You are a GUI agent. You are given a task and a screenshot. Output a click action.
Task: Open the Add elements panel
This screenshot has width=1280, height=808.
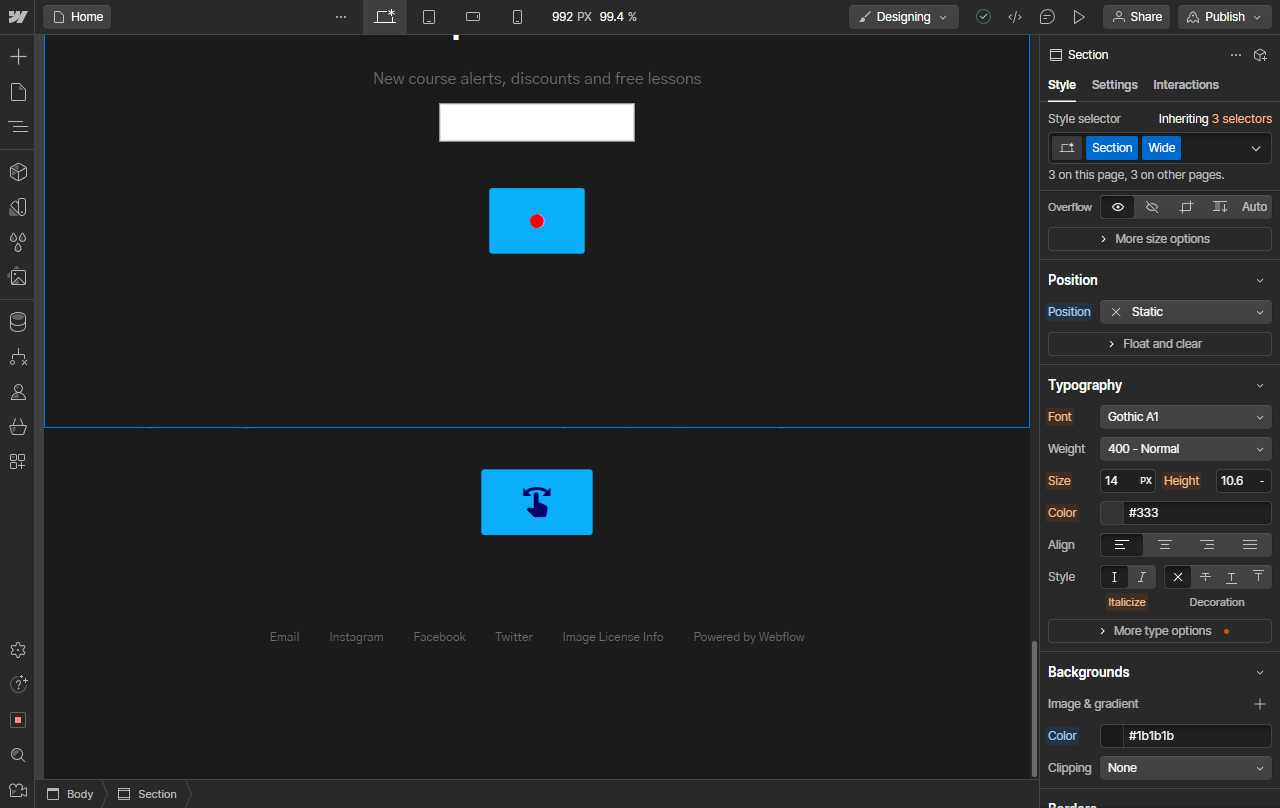pyautogui.click(x=17, y=57)
